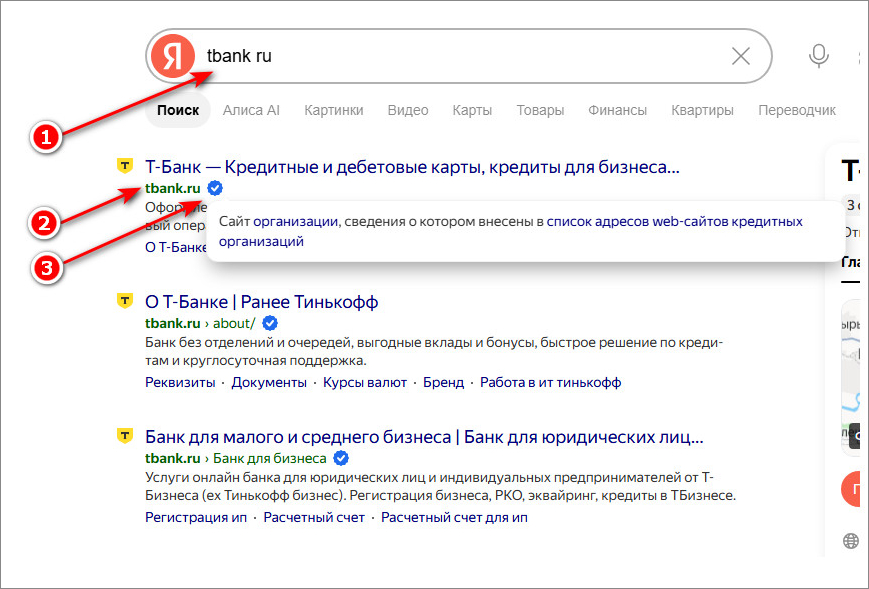Open the Бренд sitelink

pos(443,382)
